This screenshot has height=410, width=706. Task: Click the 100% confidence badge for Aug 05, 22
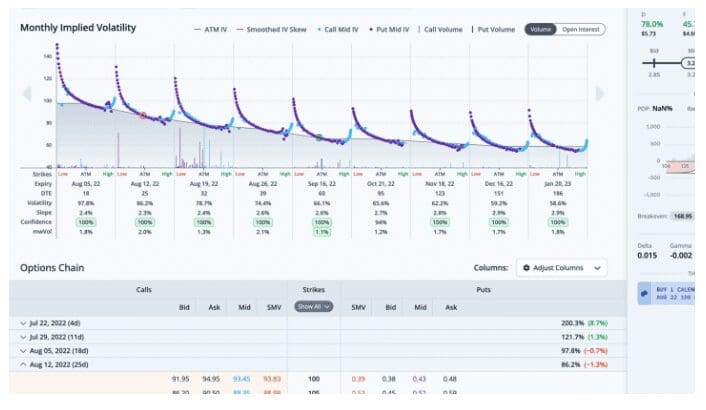pyautogui.click(x=87, y=221)
